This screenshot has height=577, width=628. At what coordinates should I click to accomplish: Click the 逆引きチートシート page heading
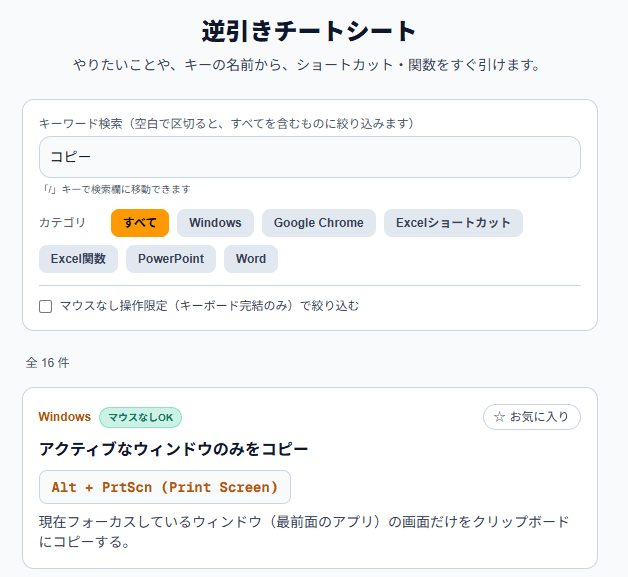pos(309,31)
